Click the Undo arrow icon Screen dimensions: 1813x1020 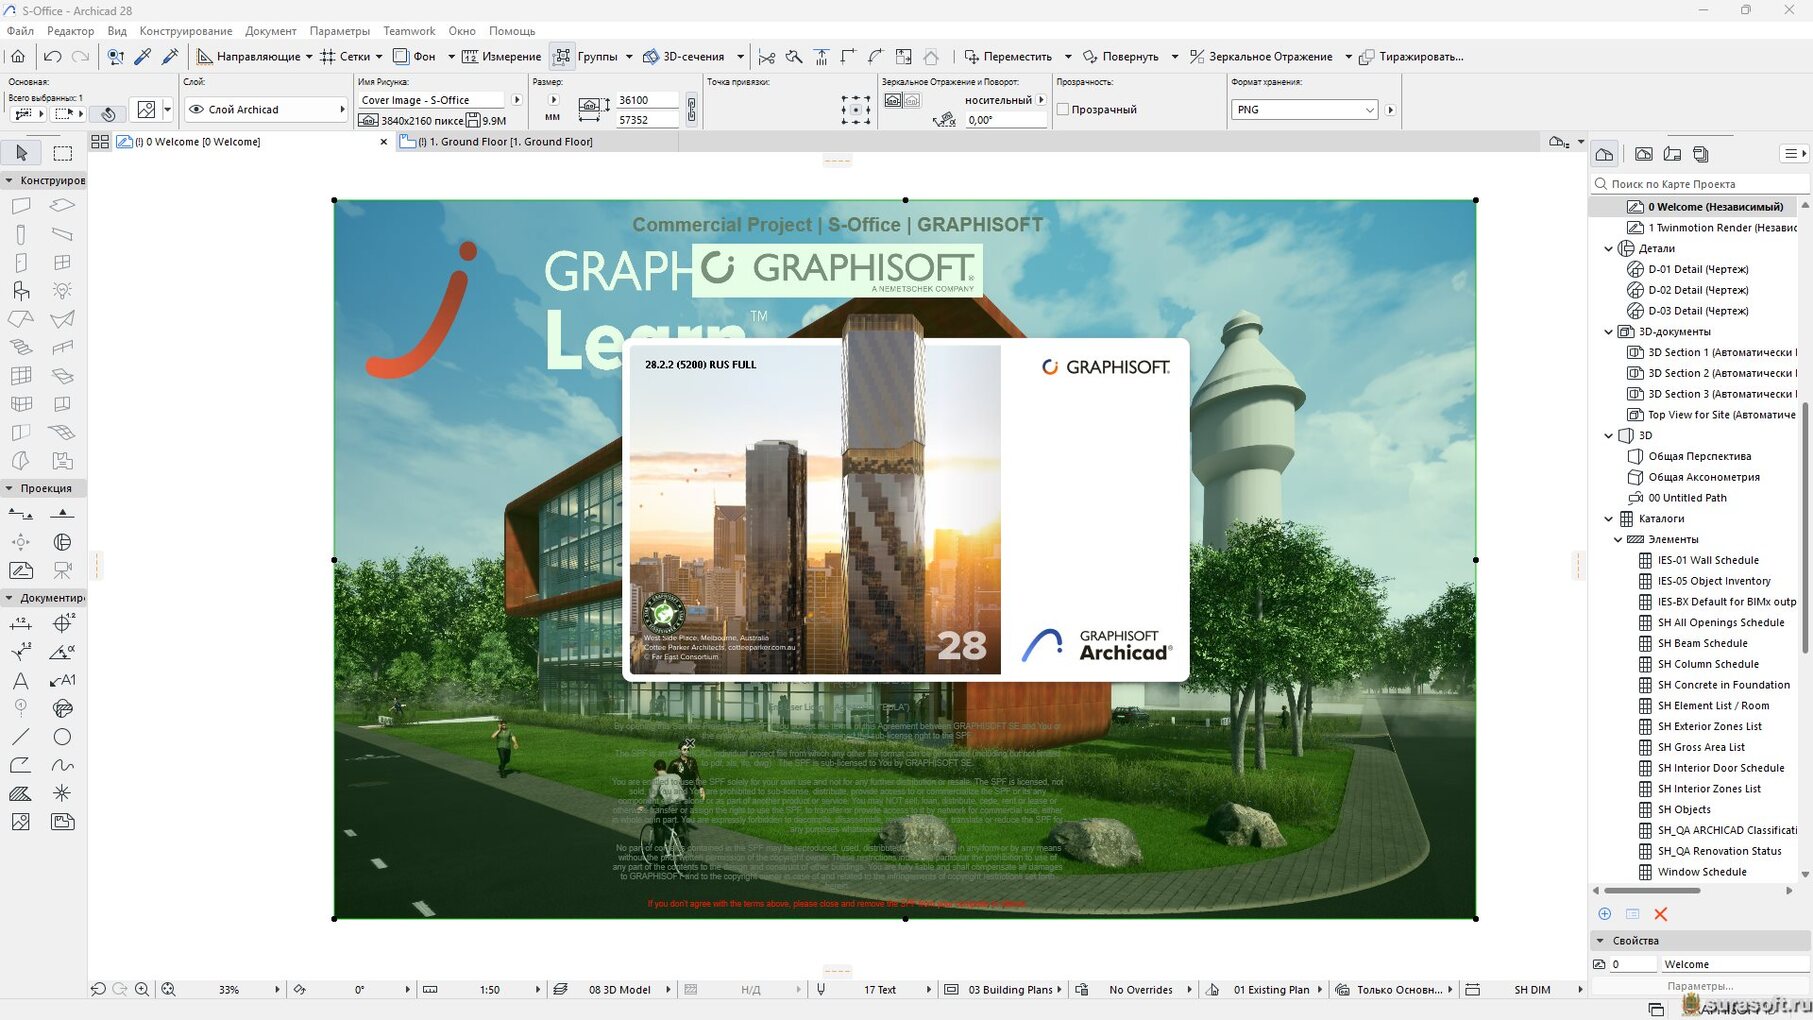[53, 57]
